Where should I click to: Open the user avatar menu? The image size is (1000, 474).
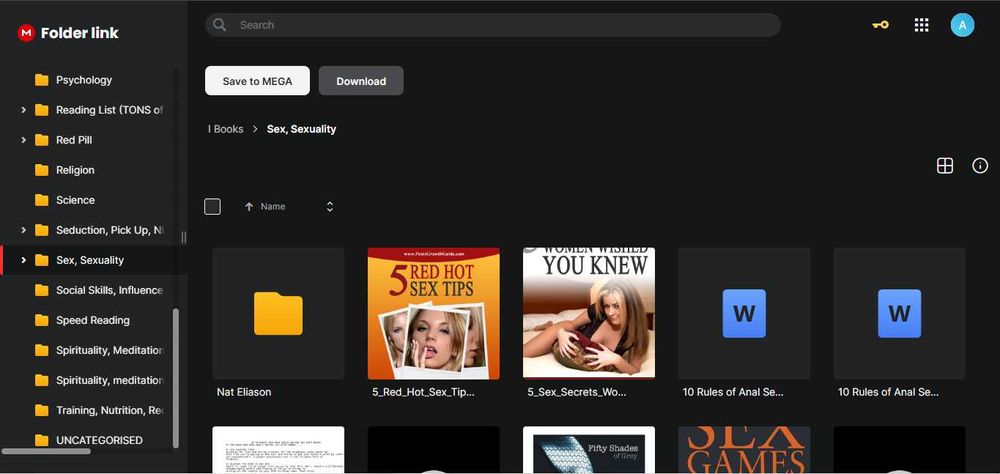click(x=962, y=25)
